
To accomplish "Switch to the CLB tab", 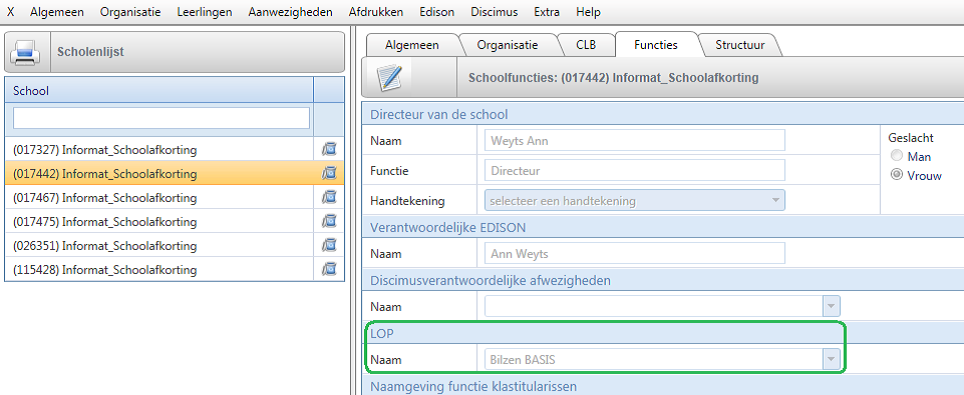I will [x=586, y=45].
